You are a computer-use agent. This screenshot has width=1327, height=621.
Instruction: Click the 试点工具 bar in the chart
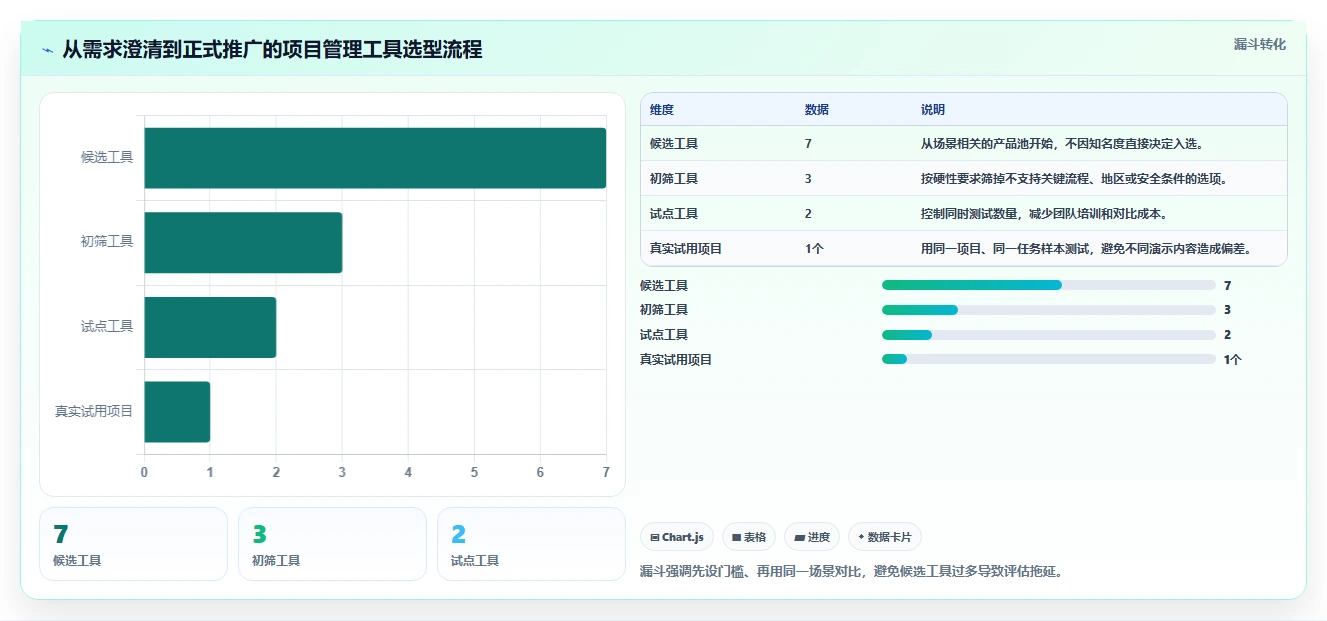pos(210,327)
